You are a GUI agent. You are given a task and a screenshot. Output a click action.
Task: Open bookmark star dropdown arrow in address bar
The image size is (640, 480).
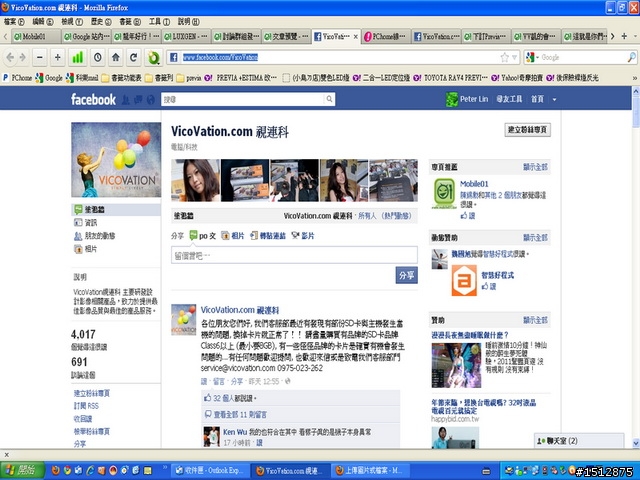514,58
